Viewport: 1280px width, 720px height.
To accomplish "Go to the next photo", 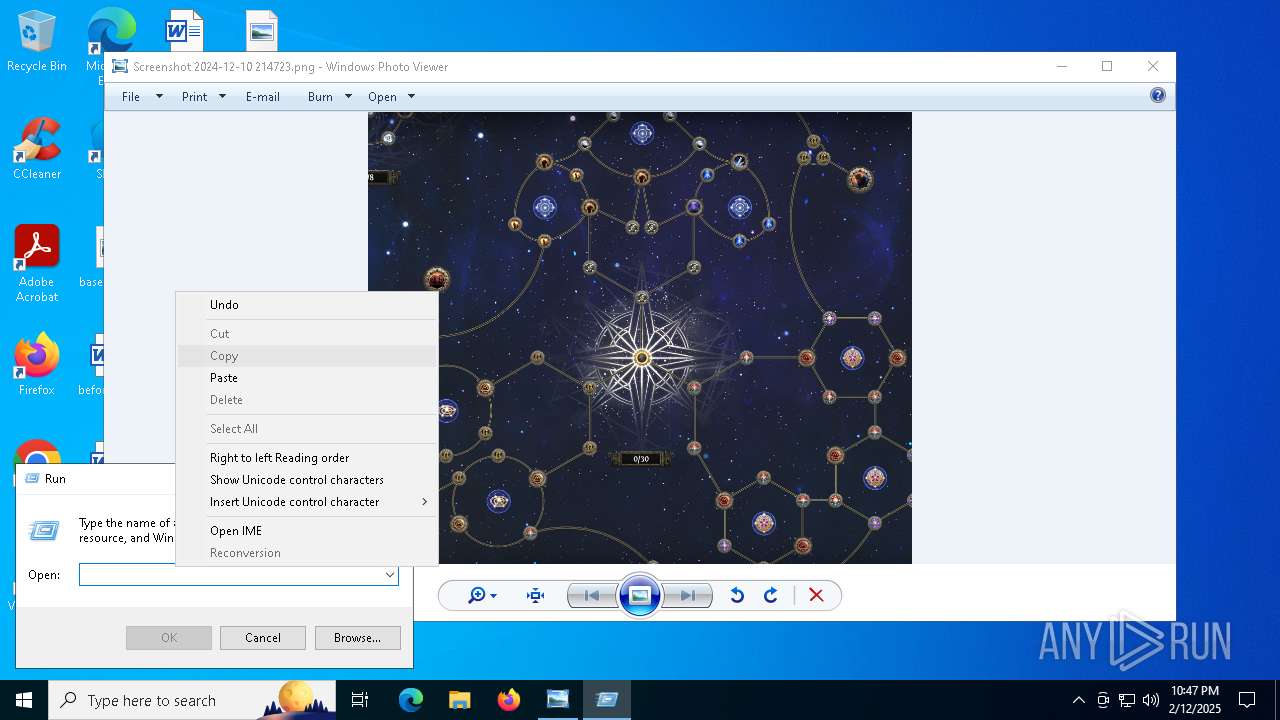I will [688, 595].
